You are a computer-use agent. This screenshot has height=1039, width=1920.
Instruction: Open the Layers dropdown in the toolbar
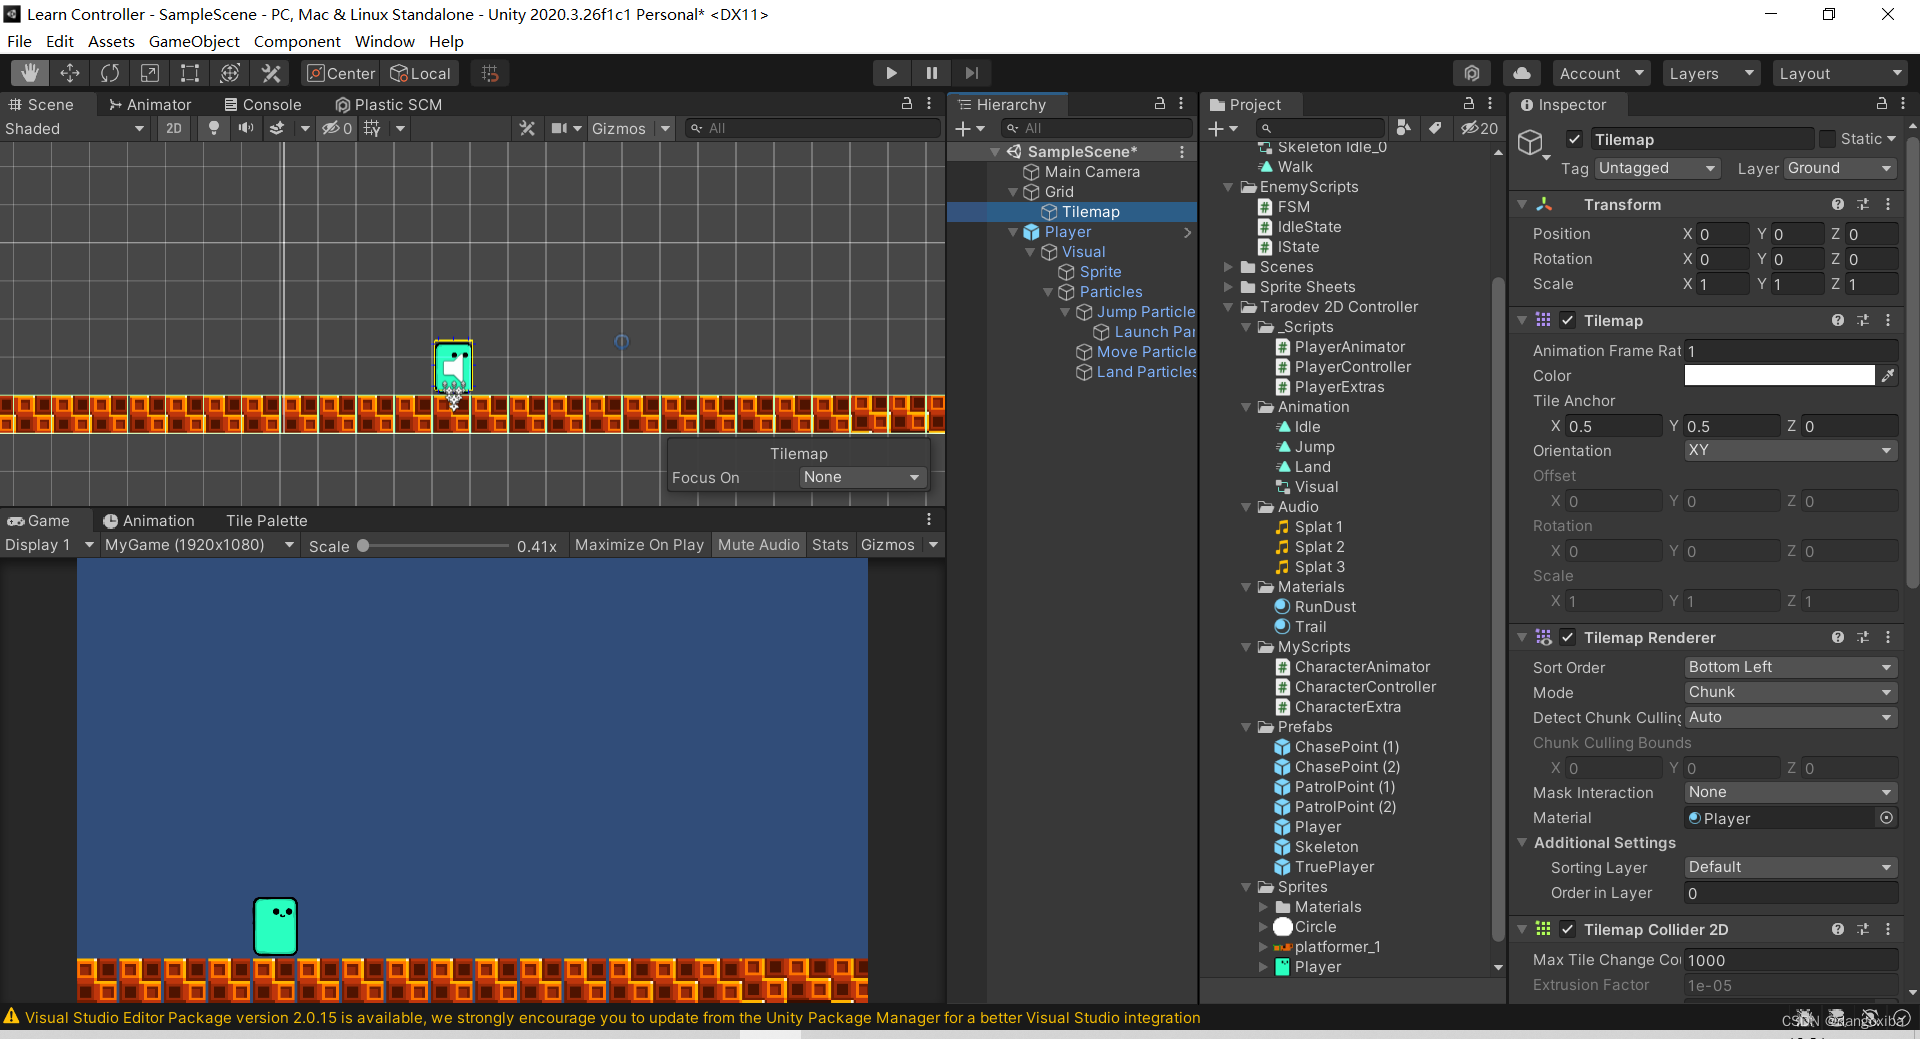tap(1710, 72)
